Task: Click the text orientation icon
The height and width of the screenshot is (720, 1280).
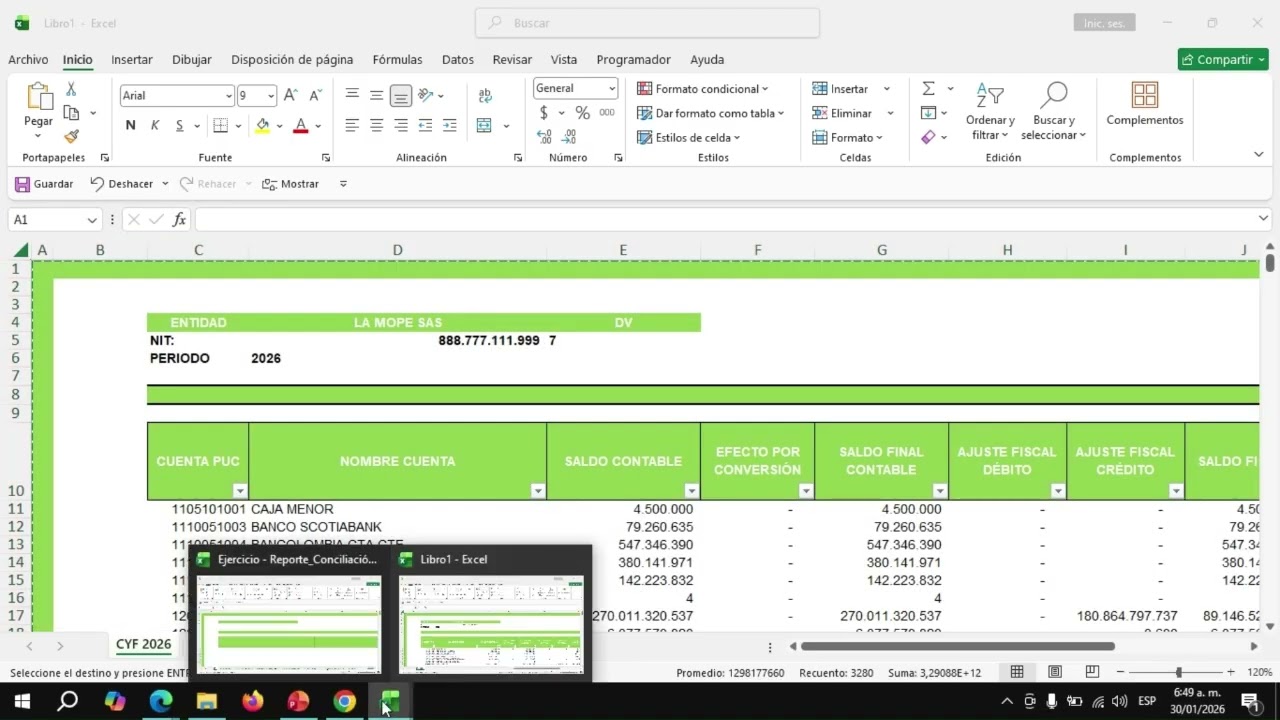Action: coord(426,95)
